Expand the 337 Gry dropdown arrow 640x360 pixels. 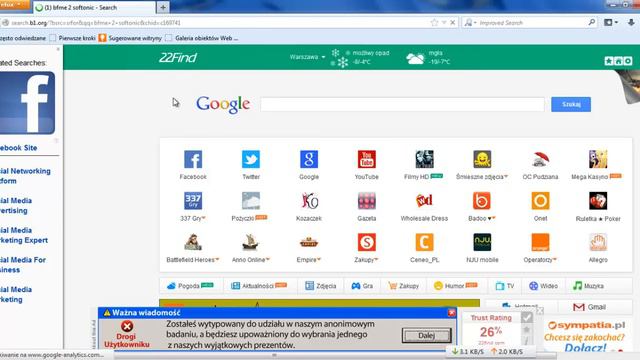(x=203, y=218)
